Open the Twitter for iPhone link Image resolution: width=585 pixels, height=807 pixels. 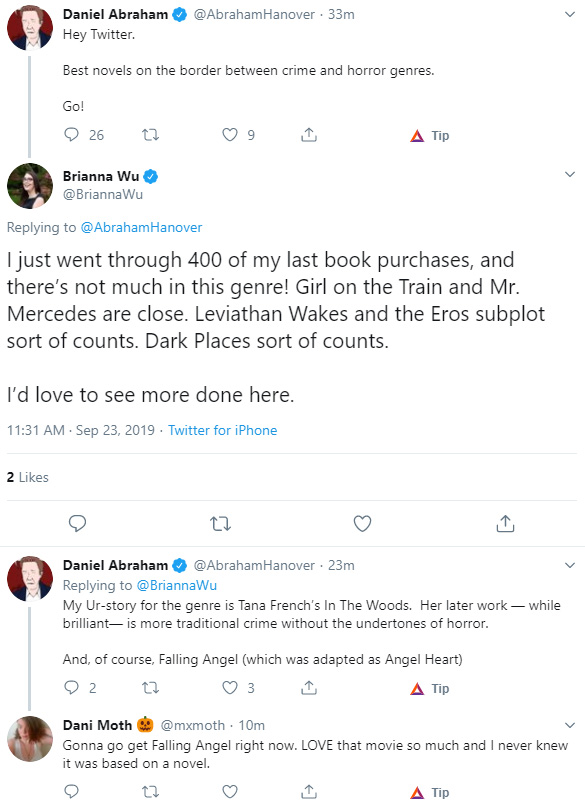(222, 430)
